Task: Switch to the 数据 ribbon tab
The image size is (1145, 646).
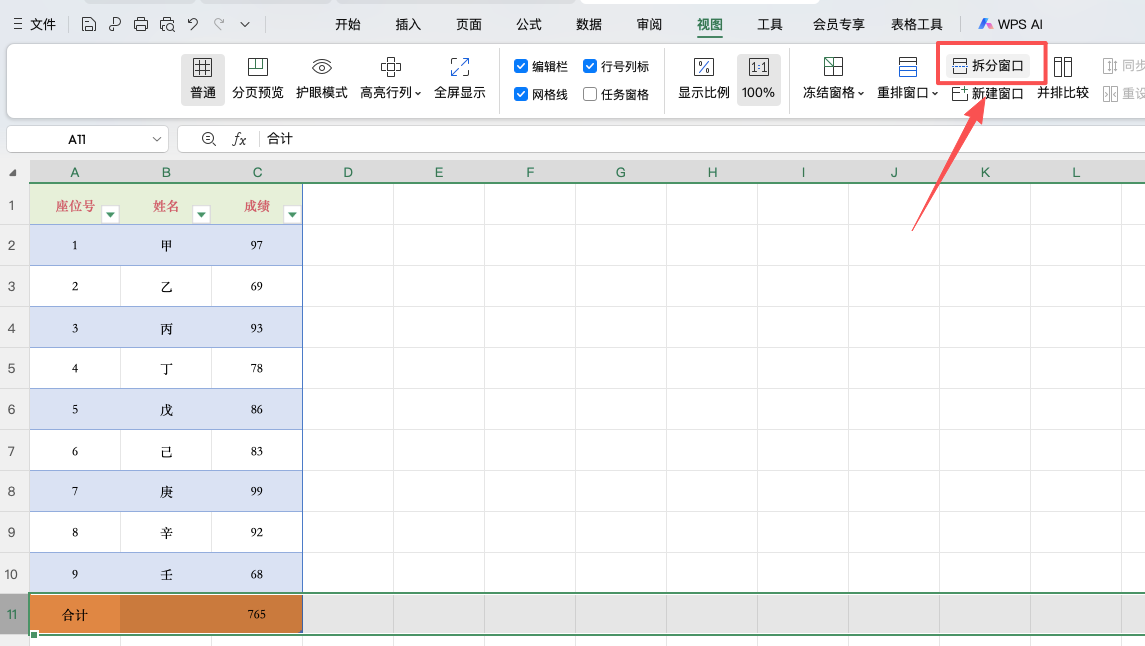Action: click(589, 24)
